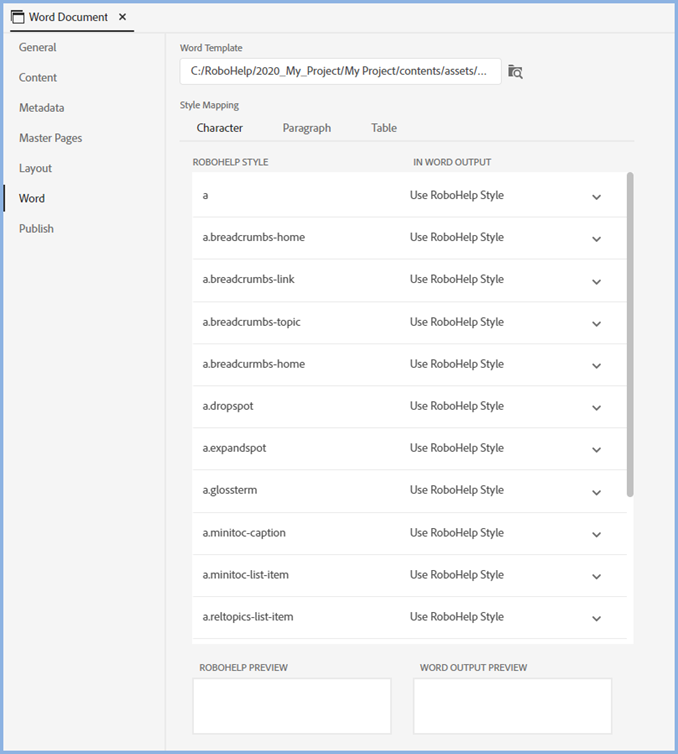Click the Word Document tab icon
The width and height of the screenshot is (678, 754).
click(x=17, y=17)
